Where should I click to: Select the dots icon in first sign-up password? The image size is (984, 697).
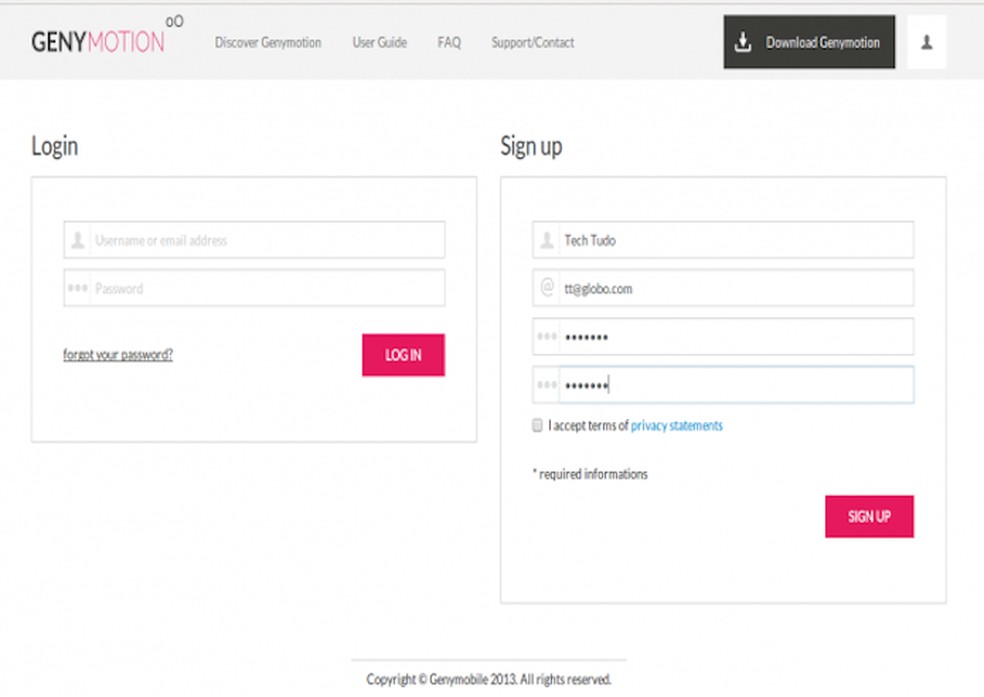click(x=547, y=336)
